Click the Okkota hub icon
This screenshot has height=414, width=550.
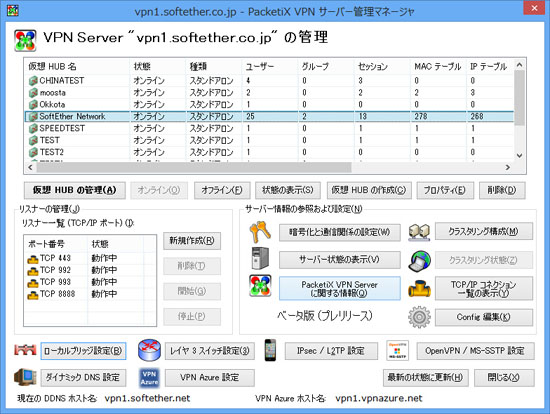tap(33, 105)
